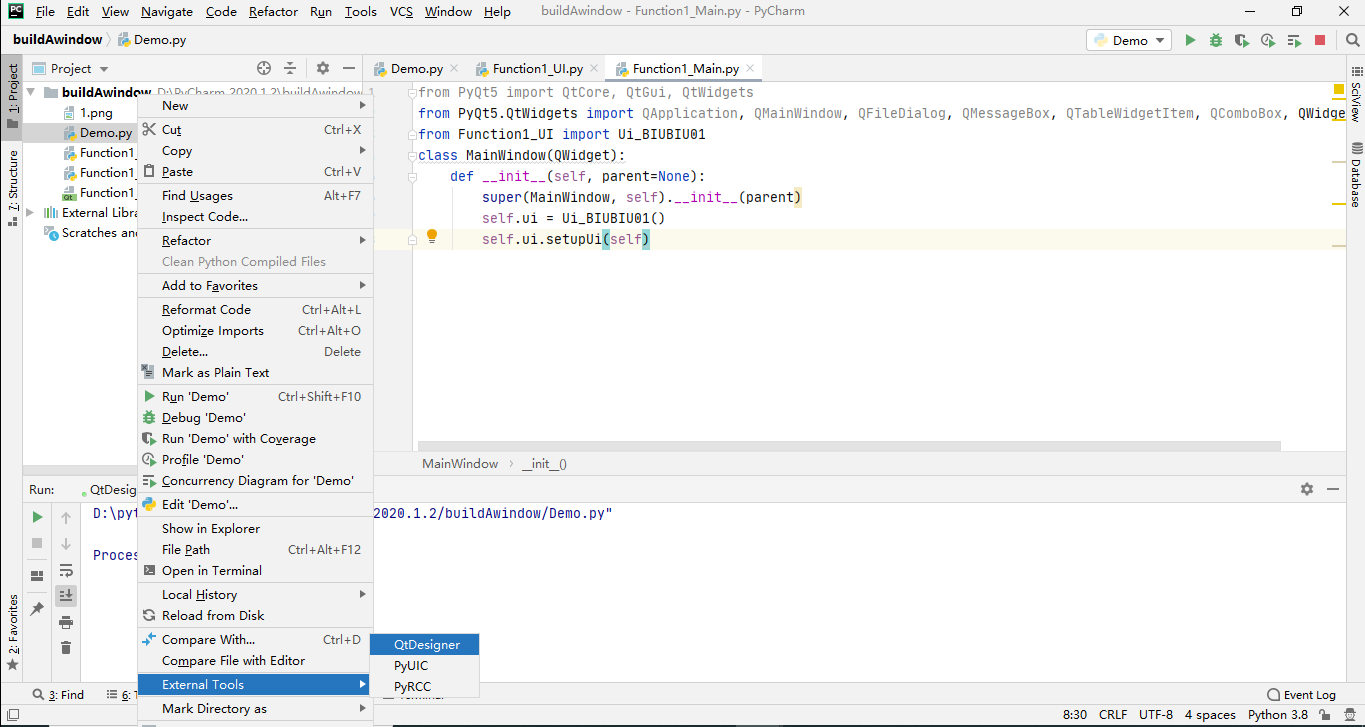Select Find Usages in context menu
1365x727 pixels.
coord(255,195)
